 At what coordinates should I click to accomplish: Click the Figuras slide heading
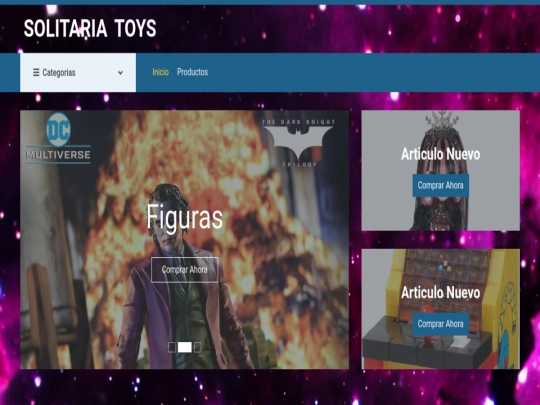tap(185, 217)
